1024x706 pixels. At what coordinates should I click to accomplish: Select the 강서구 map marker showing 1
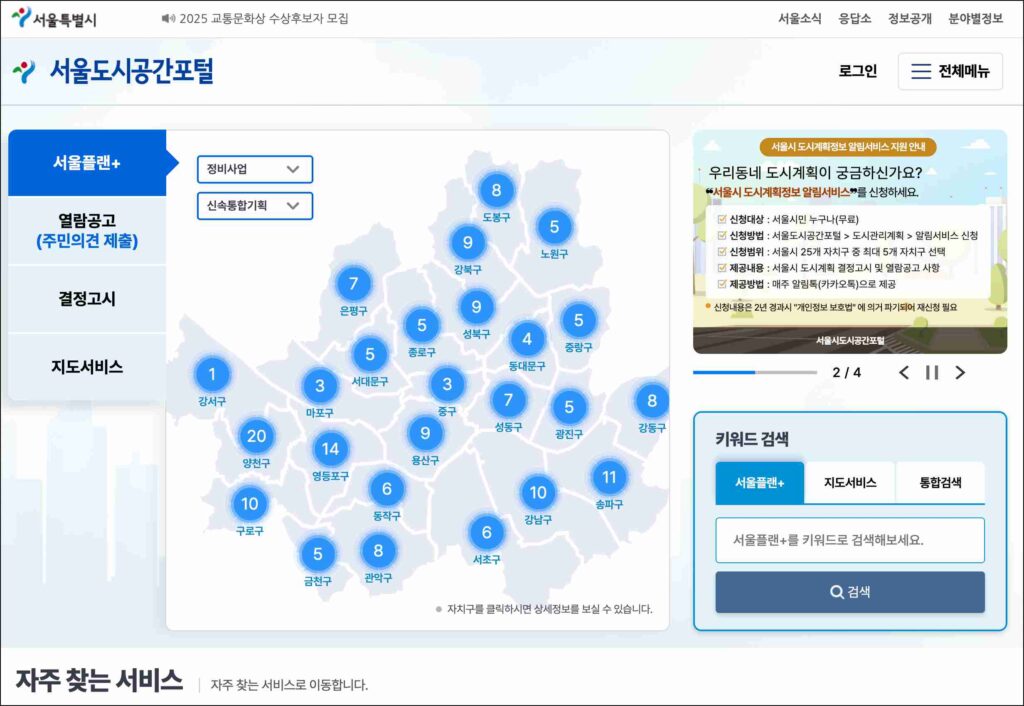coord(212,374)
